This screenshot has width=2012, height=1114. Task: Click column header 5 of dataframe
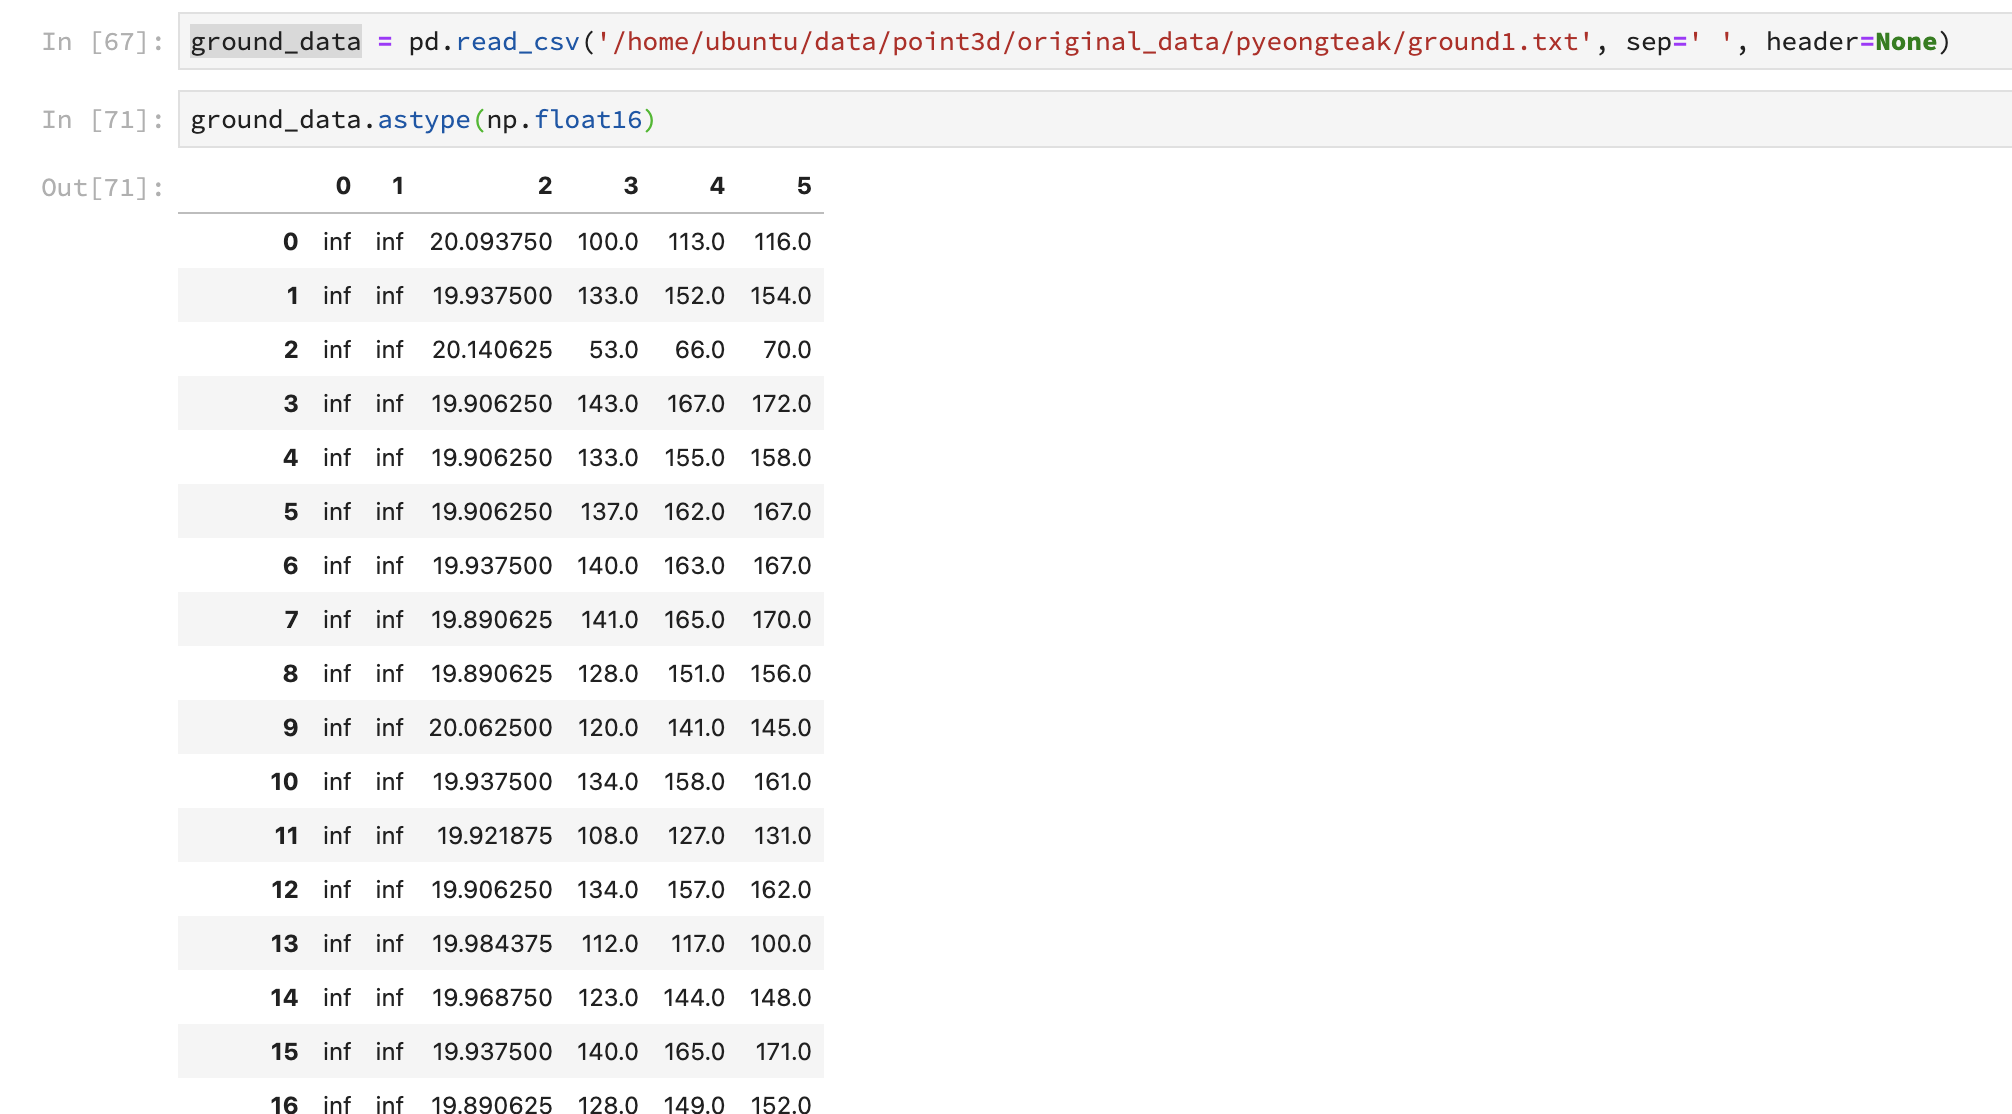point(803,186)
